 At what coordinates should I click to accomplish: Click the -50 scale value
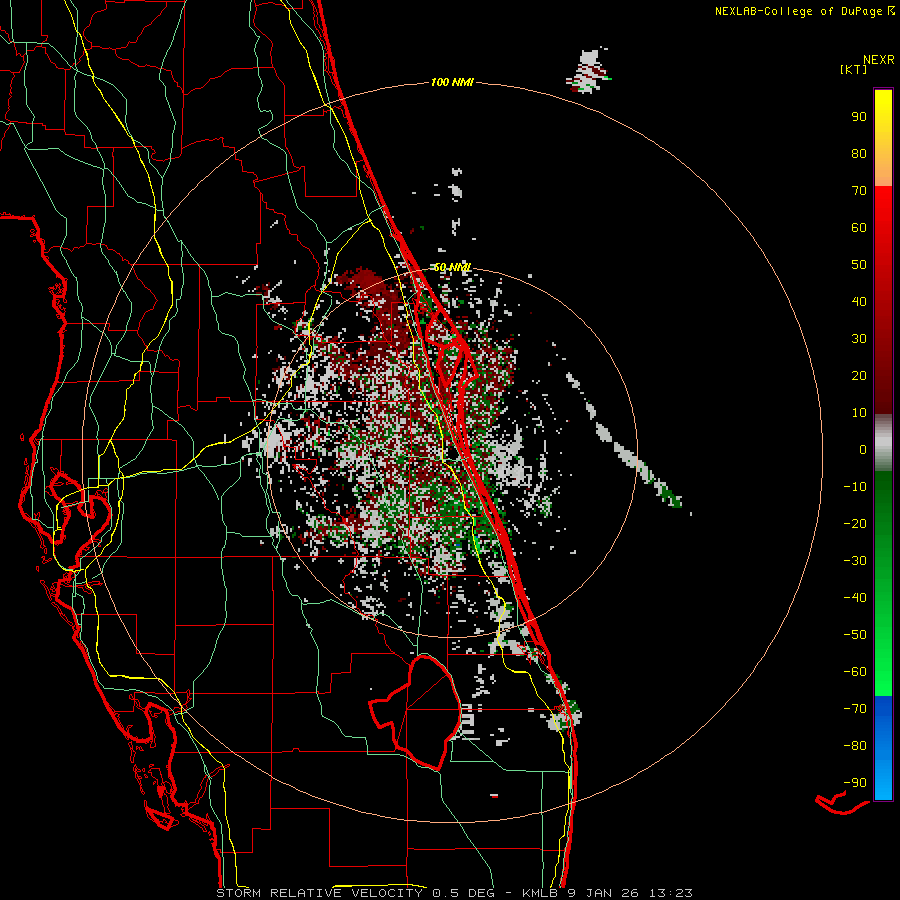point(855,635)
